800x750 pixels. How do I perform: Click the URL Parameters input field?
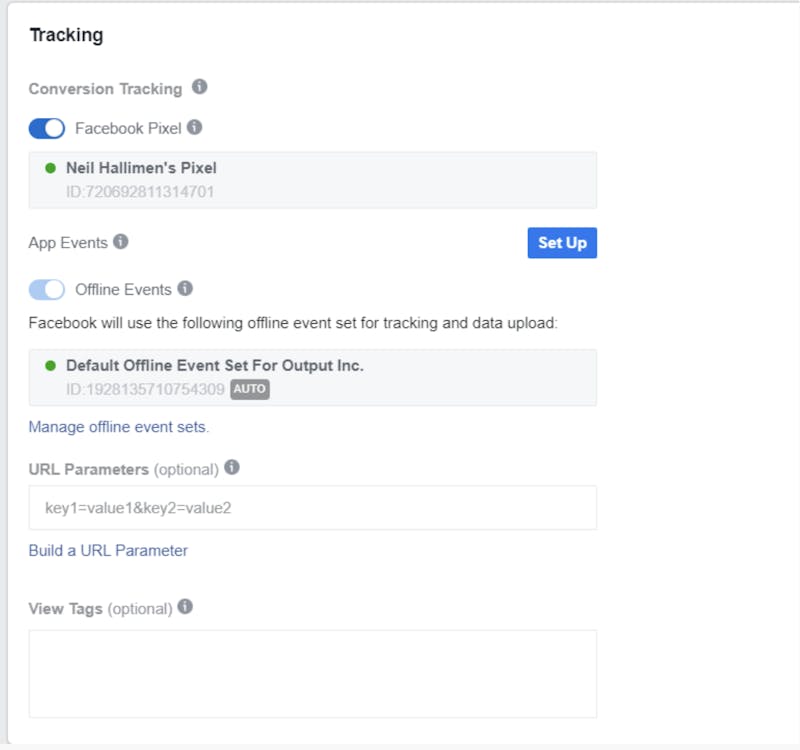point(313,508)
